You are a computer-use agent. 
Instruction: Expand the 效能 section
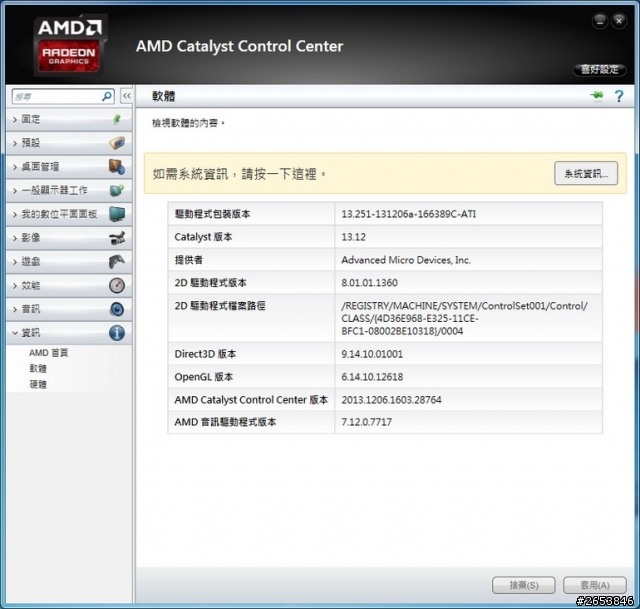tap(15, 286)
